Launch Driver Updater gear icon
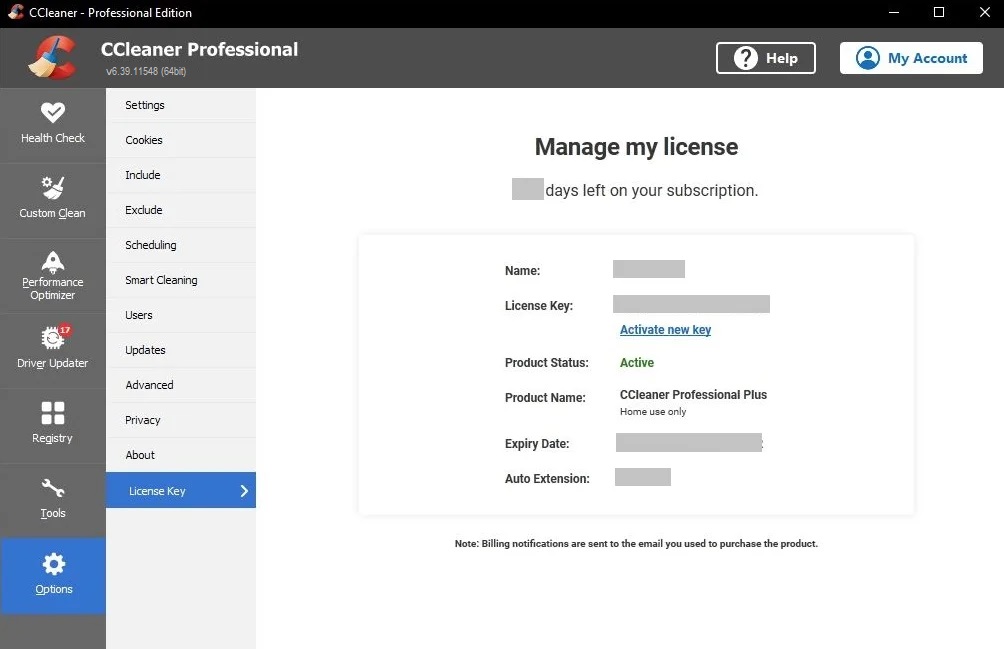1004x649 pixels. coord(53,338)
